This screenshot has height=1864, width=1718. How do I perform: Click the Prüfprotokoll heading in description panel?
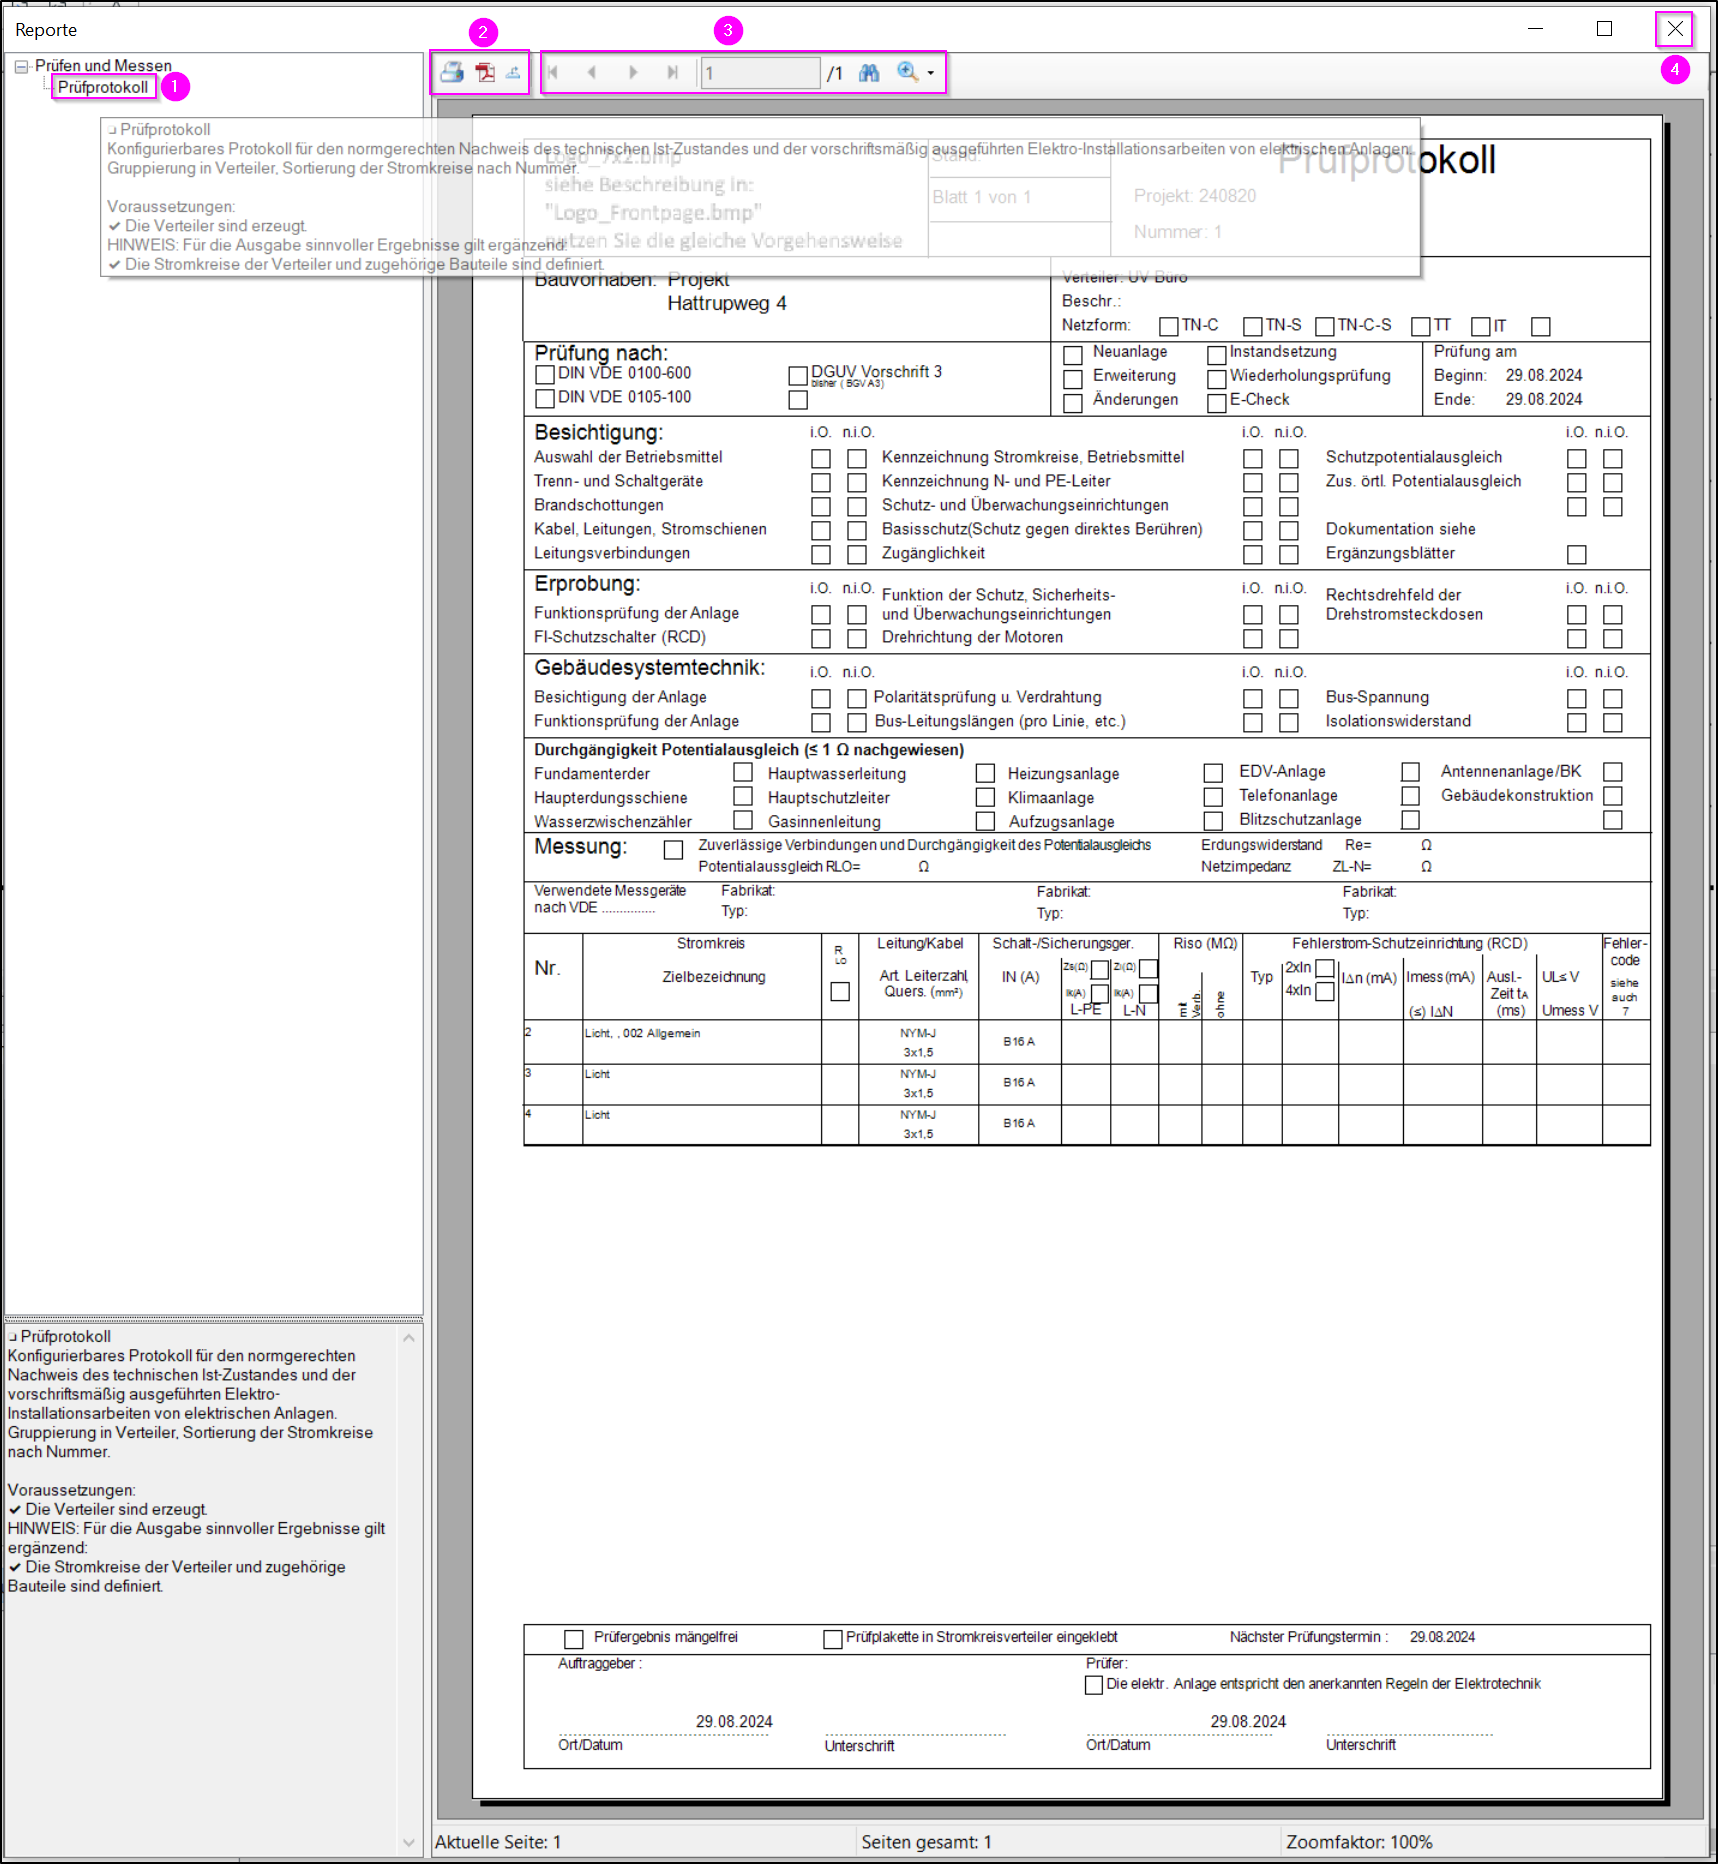click(x=65, y=1336)
